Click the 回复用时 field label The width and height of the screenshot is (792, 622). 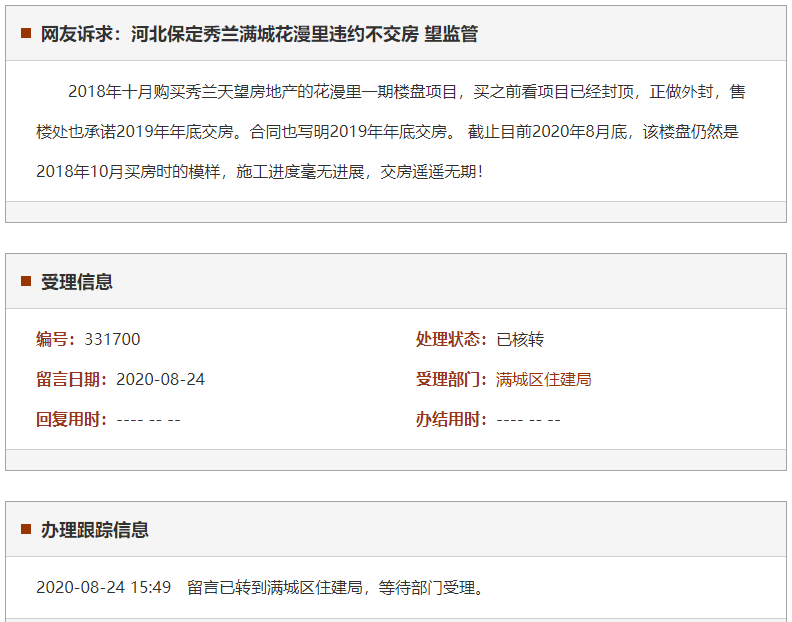(72, 419)
